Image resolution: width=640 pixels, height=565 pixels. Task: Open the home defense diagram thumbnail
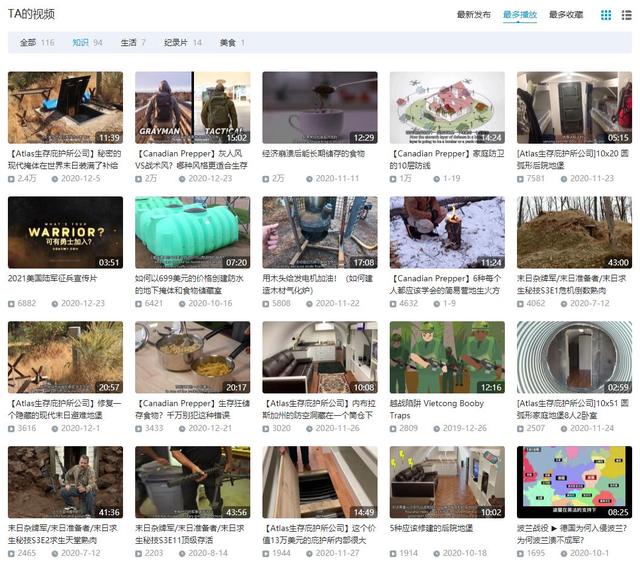click(447, 107)
